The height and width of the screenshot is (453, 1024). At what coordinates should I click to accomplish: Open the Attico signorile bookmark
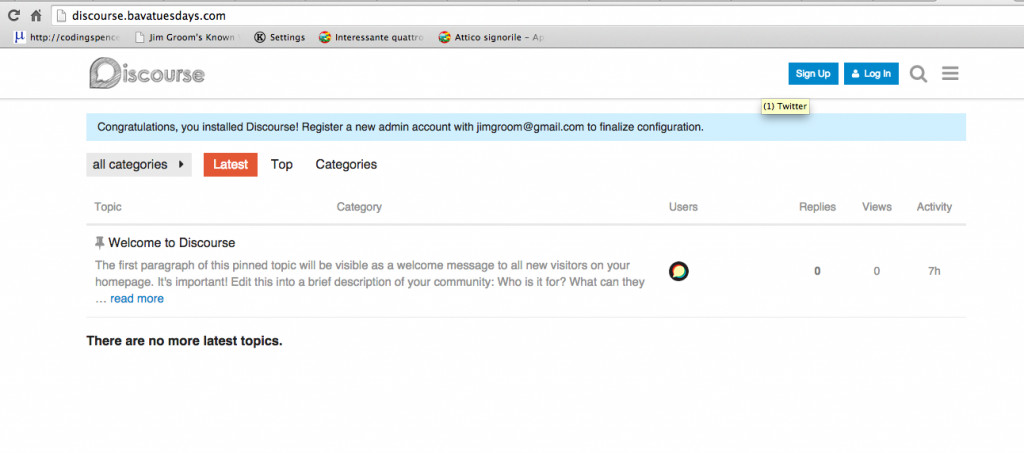[x=491, y=37]
